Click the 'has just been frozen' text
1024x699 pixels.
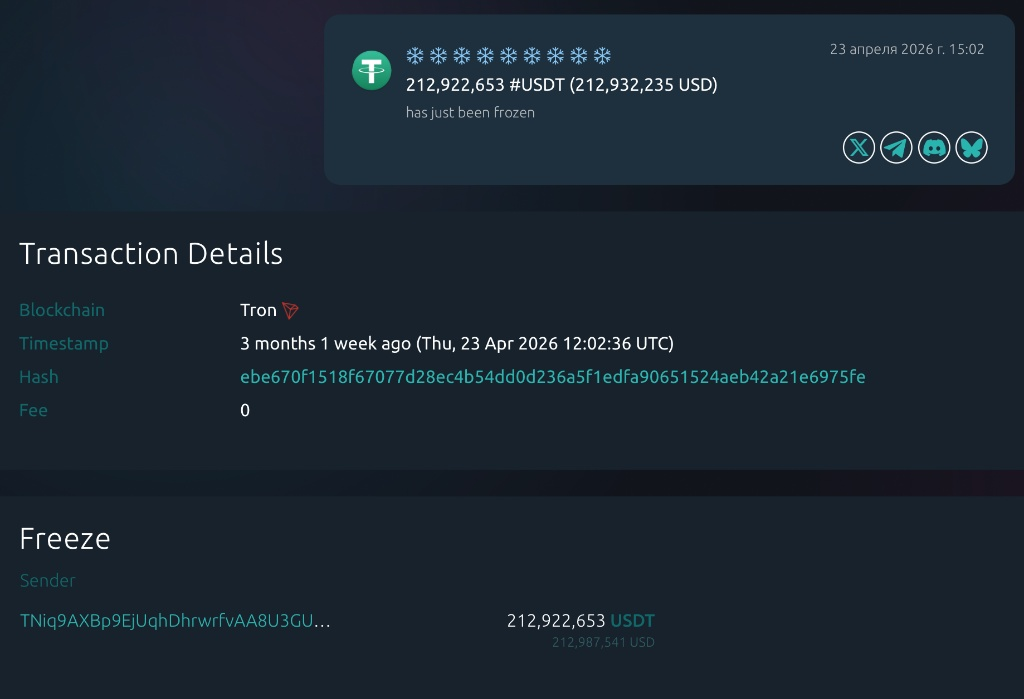470,112
